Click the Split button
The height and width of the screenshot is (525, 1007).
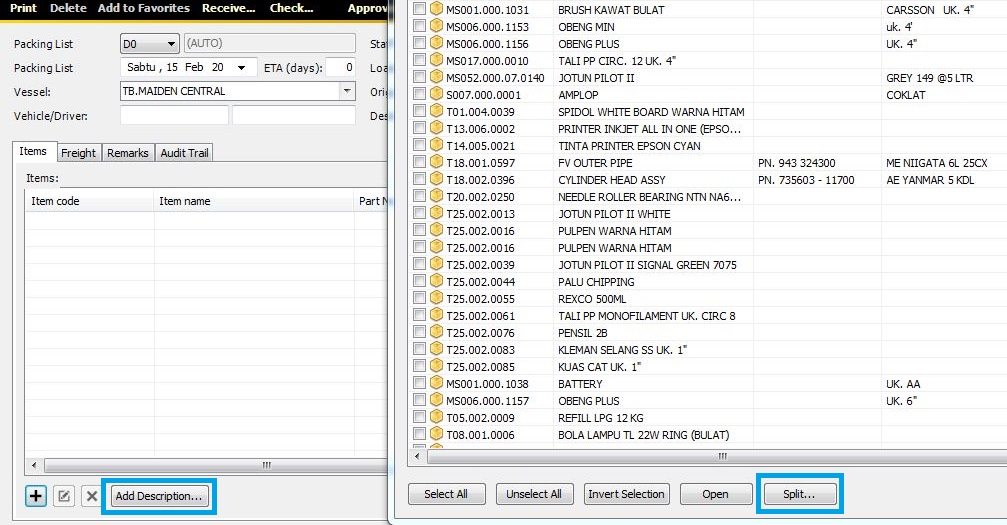point(799,494)
